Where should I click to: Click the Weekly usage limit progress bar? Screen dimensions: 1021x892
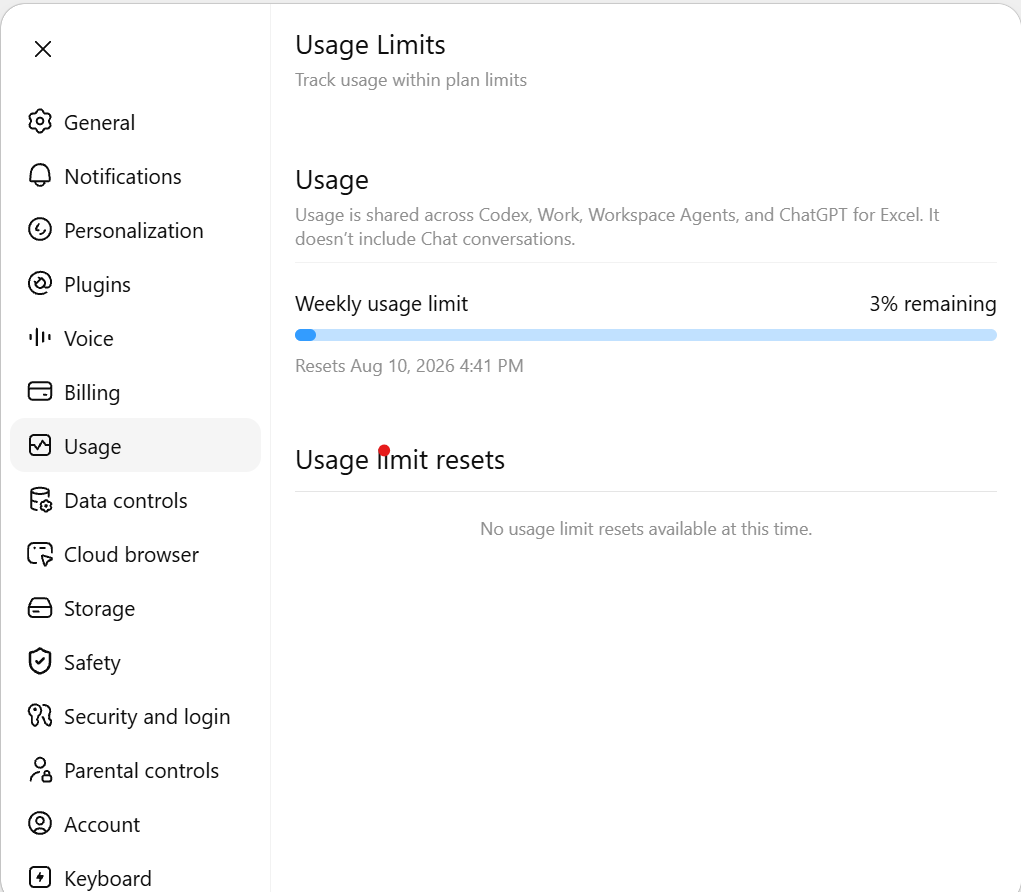[x=646, y=335]
